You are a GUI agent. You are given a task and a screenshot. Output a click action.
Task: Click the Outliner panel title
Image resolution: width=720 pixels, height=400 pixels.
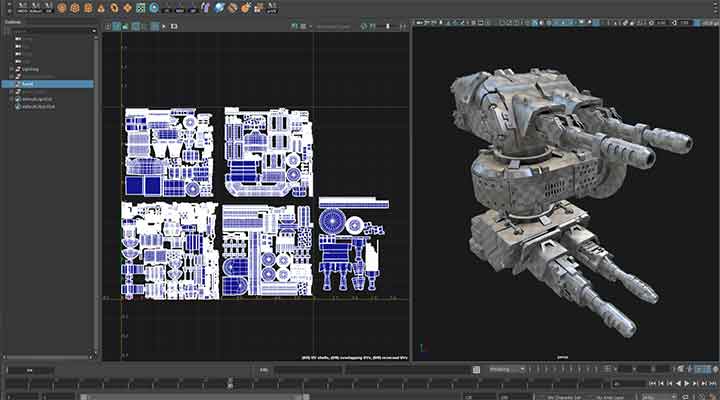pos(14,20)
